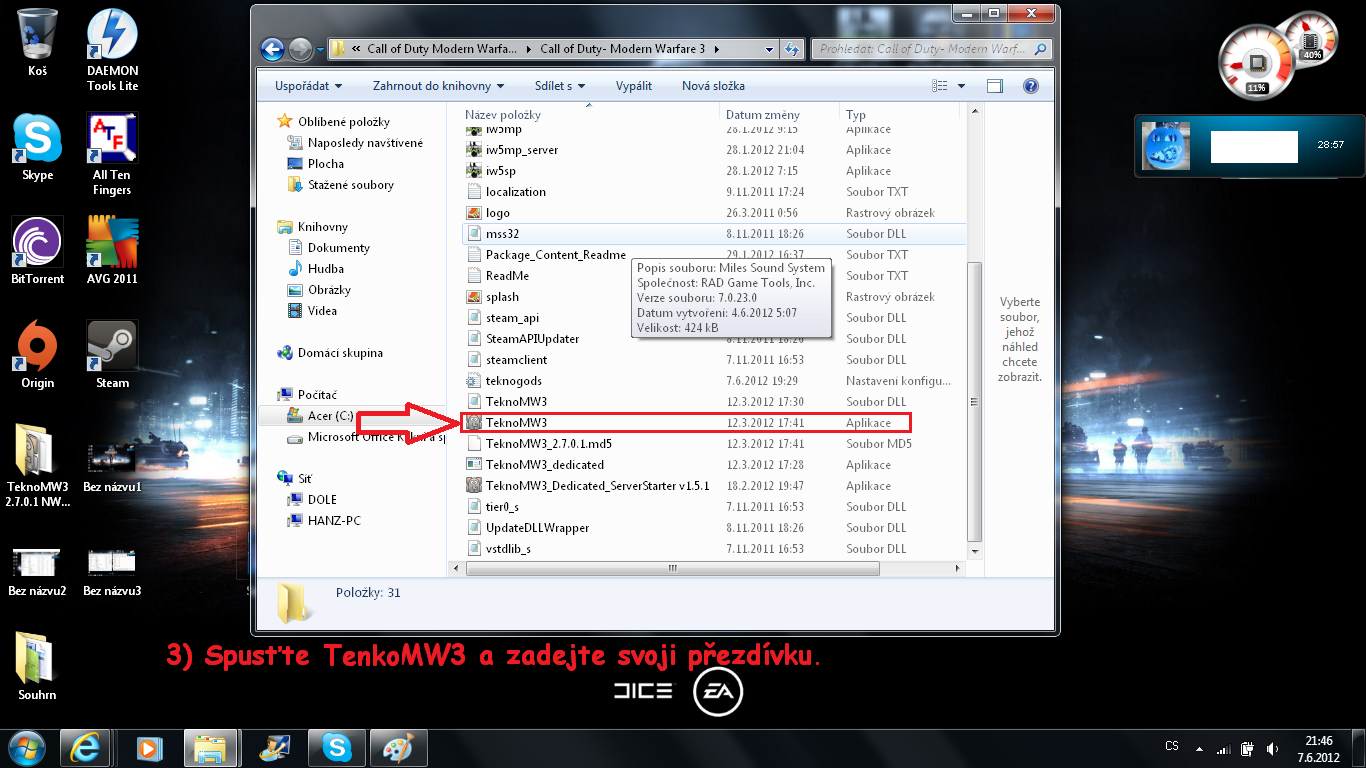Viewport: 1366px width, 768px height.
Task: Open Bez názvu1 desktop image
Action: pyautogui.click(x=112, y=467)
